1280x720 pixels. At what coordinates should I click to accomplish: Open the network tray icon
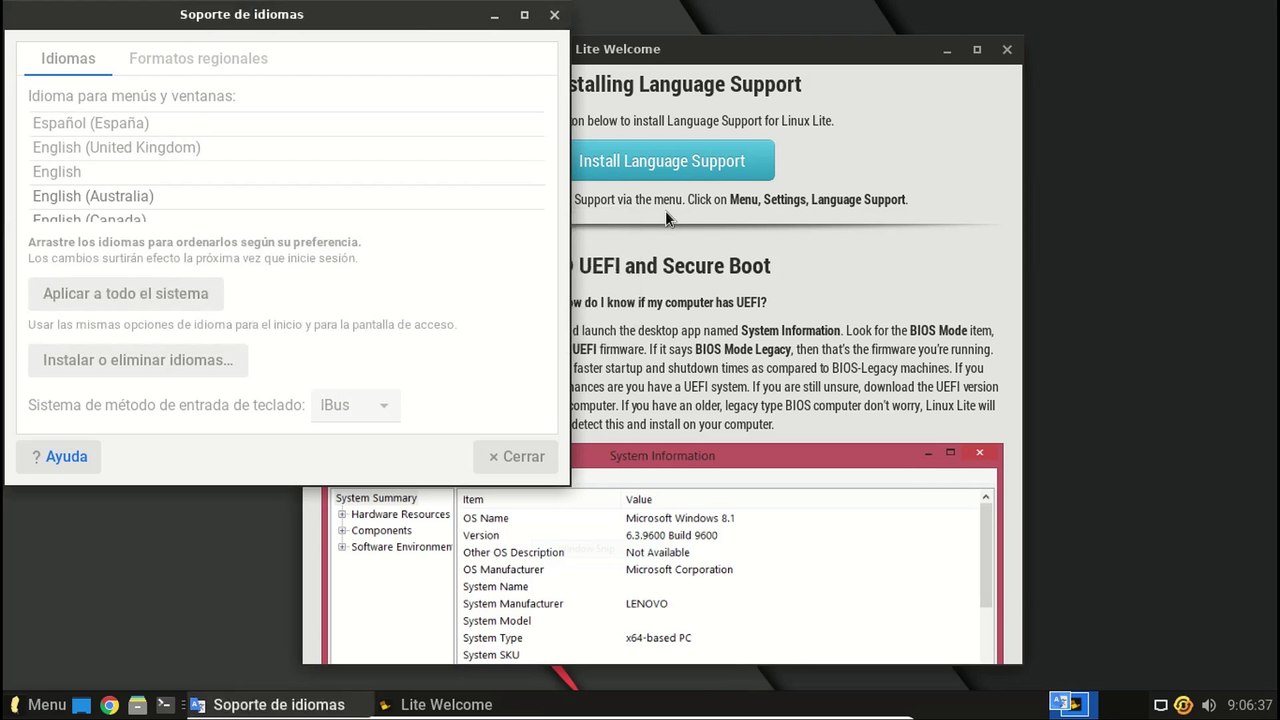point(1161,705)
